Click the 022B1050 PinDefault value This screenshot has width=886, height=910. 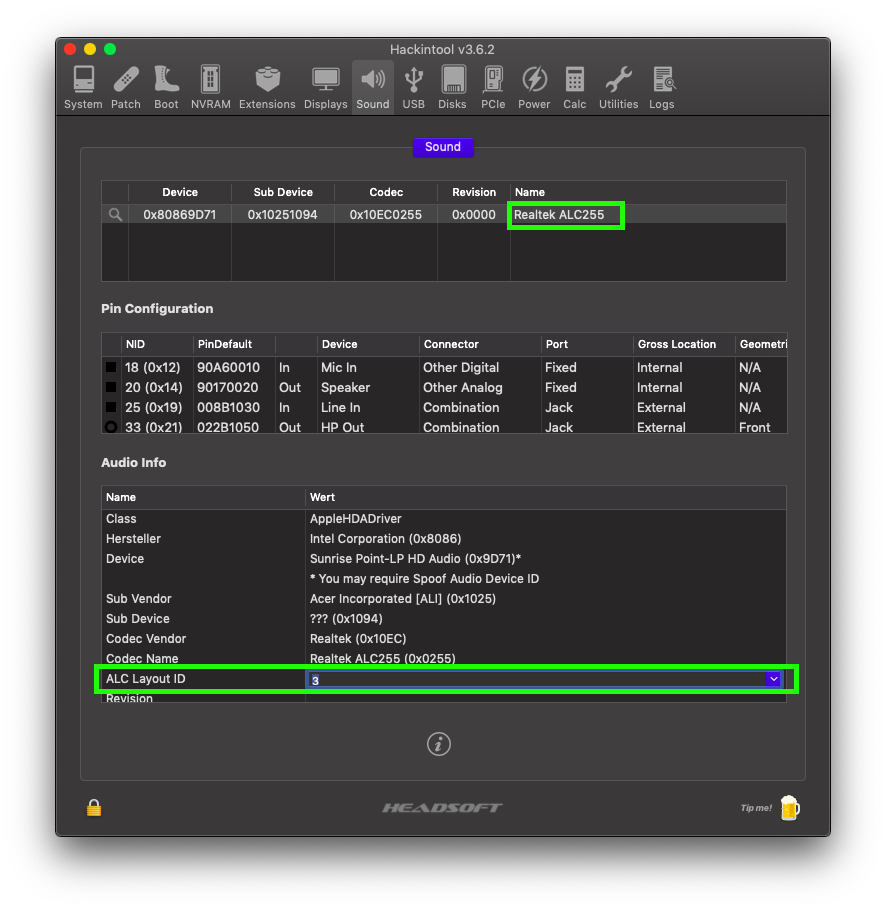point(228,427)
